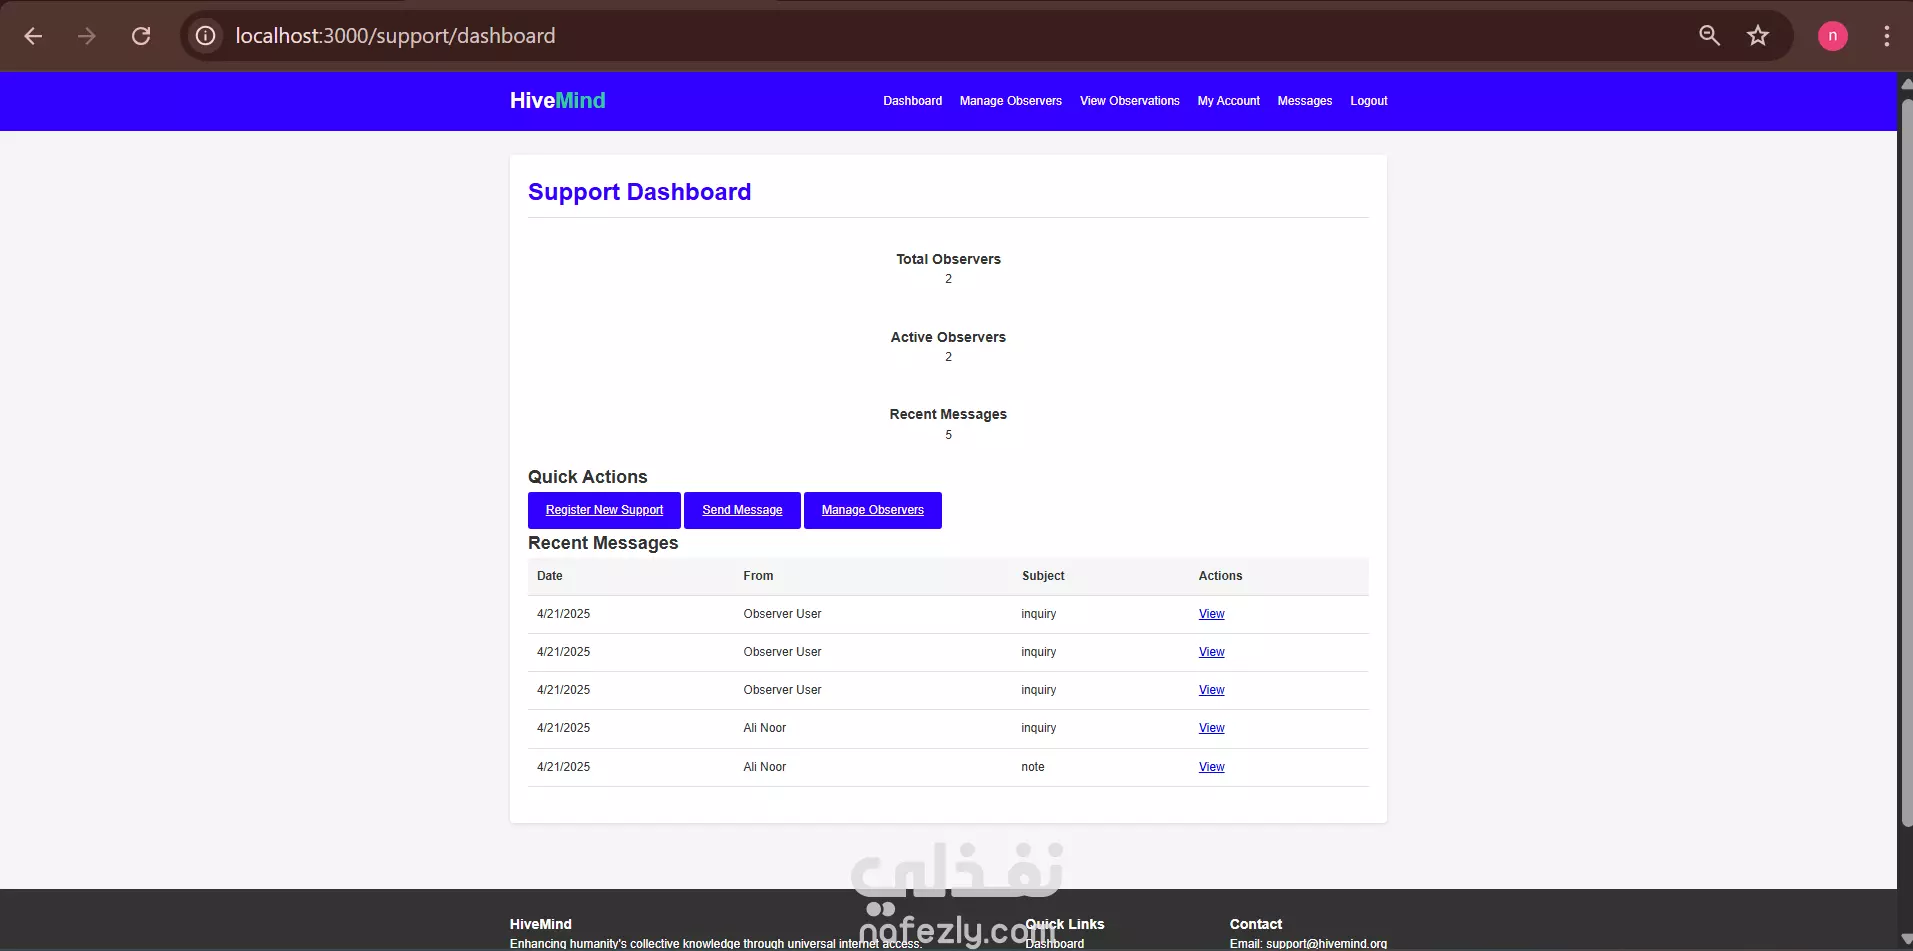
Task: Click the From column header
Action: pyautogui.click(x=758, y=576)
